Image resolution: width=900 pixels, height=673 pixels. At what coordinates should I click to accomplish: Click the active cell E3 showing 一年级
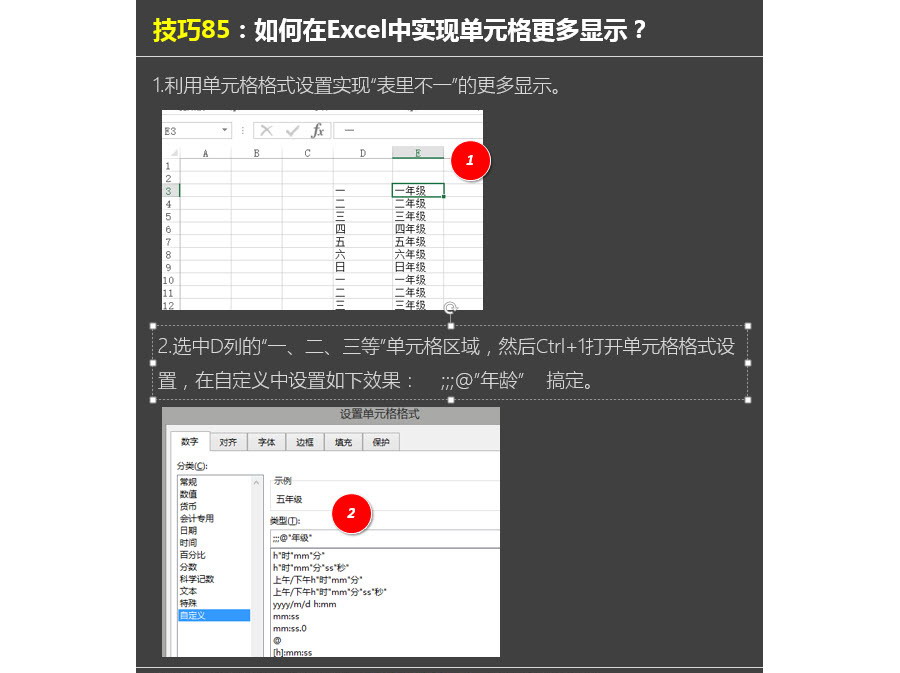pos(418,190)
